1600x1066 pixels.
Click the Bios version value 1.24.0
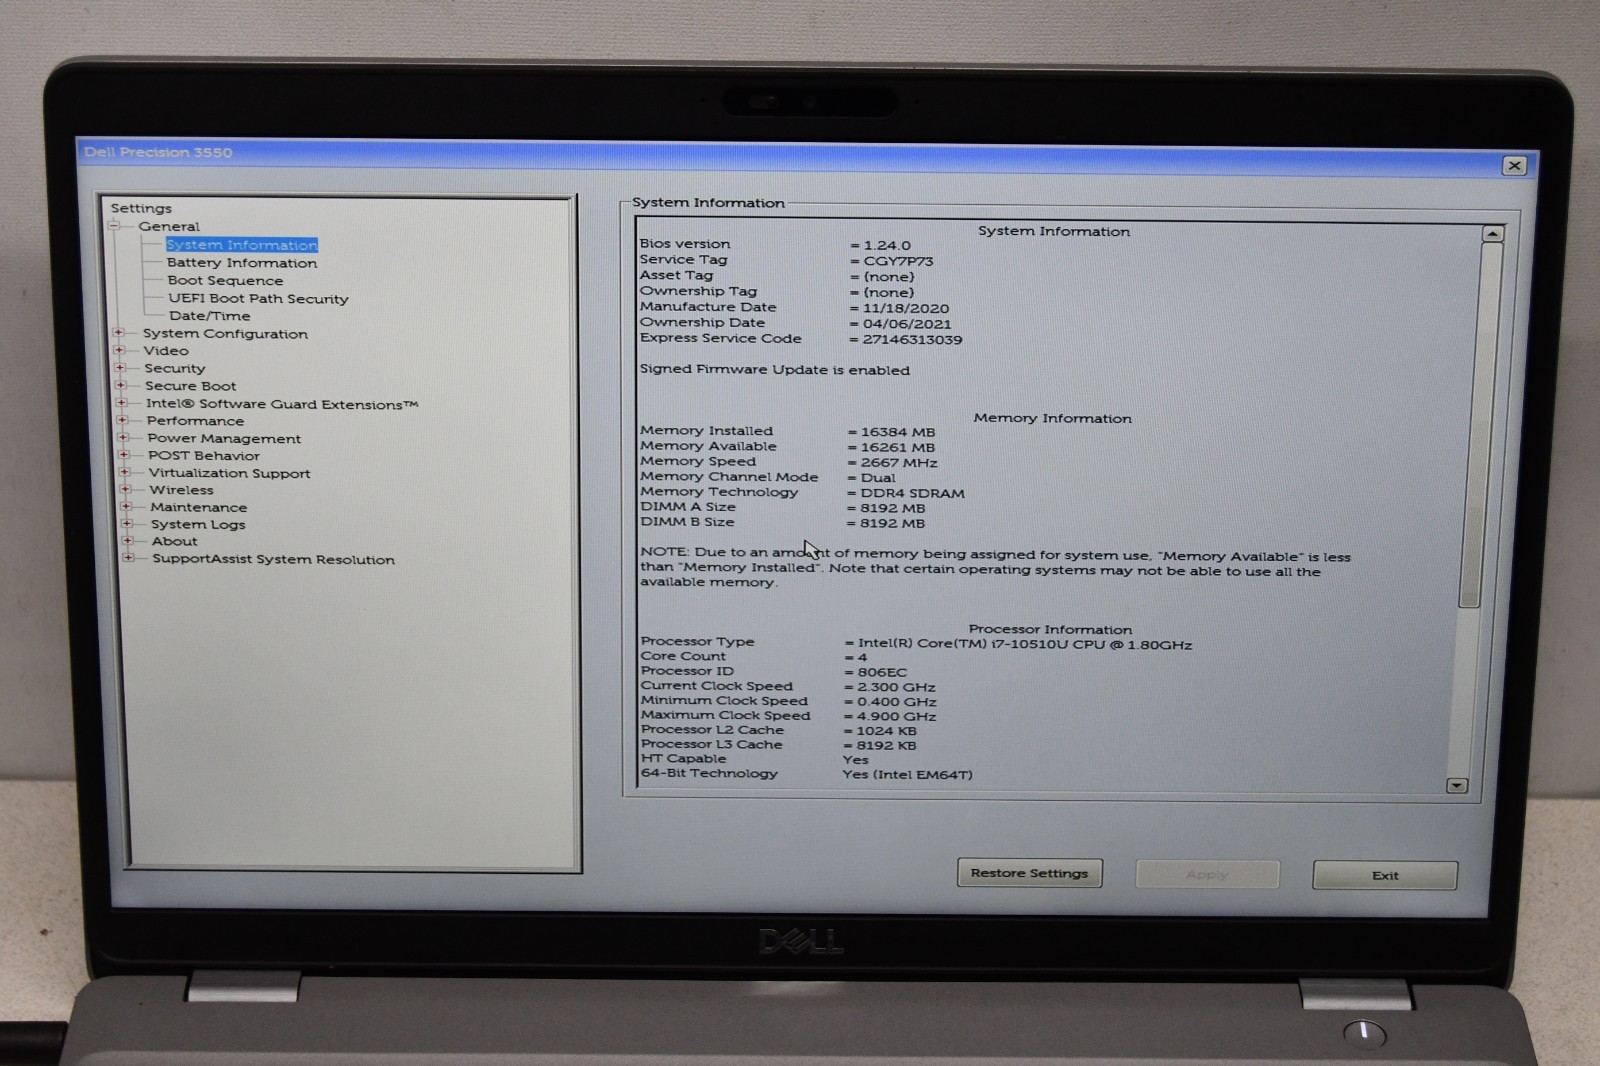point(887,245)
